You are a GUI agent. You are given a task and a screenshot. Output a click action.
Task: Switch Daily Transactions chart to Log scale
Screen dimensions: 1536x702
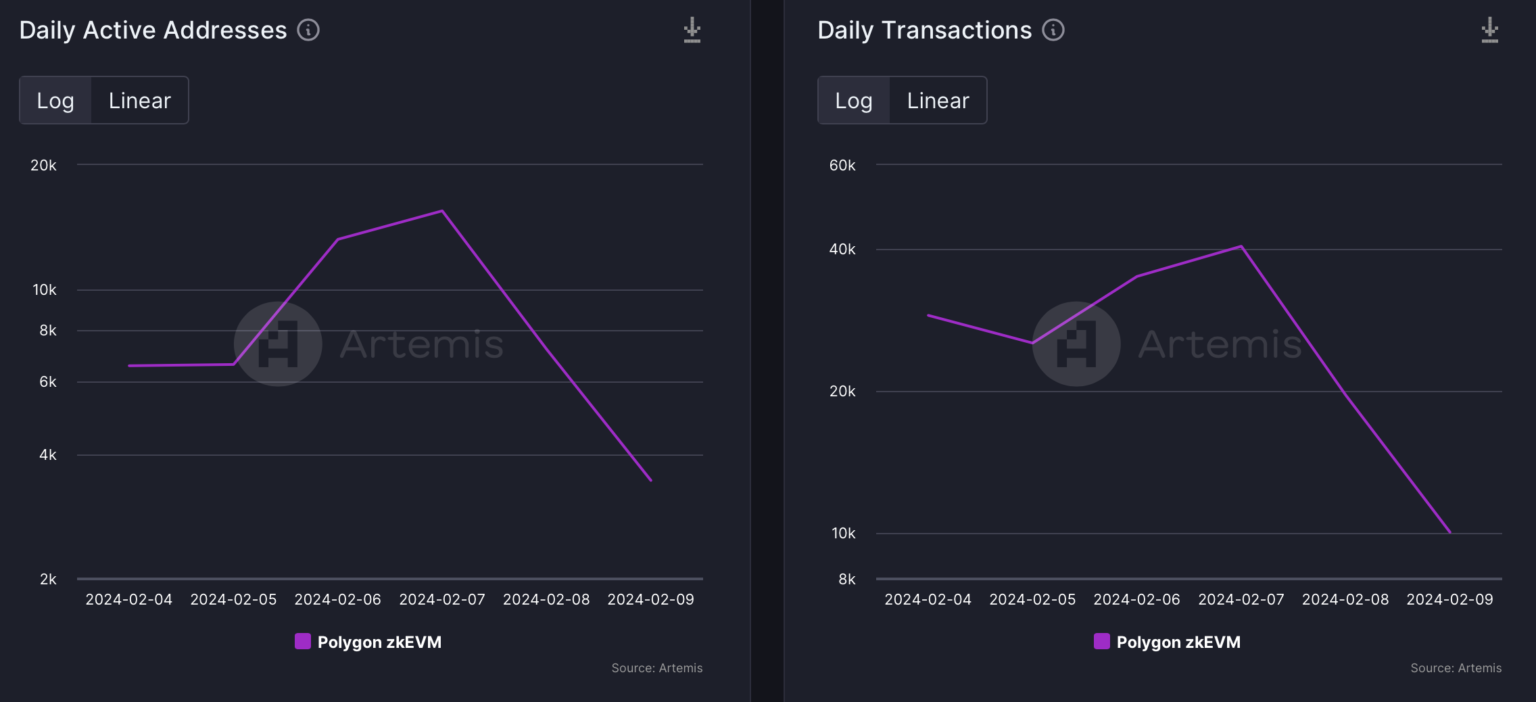(x=854, y=100)
